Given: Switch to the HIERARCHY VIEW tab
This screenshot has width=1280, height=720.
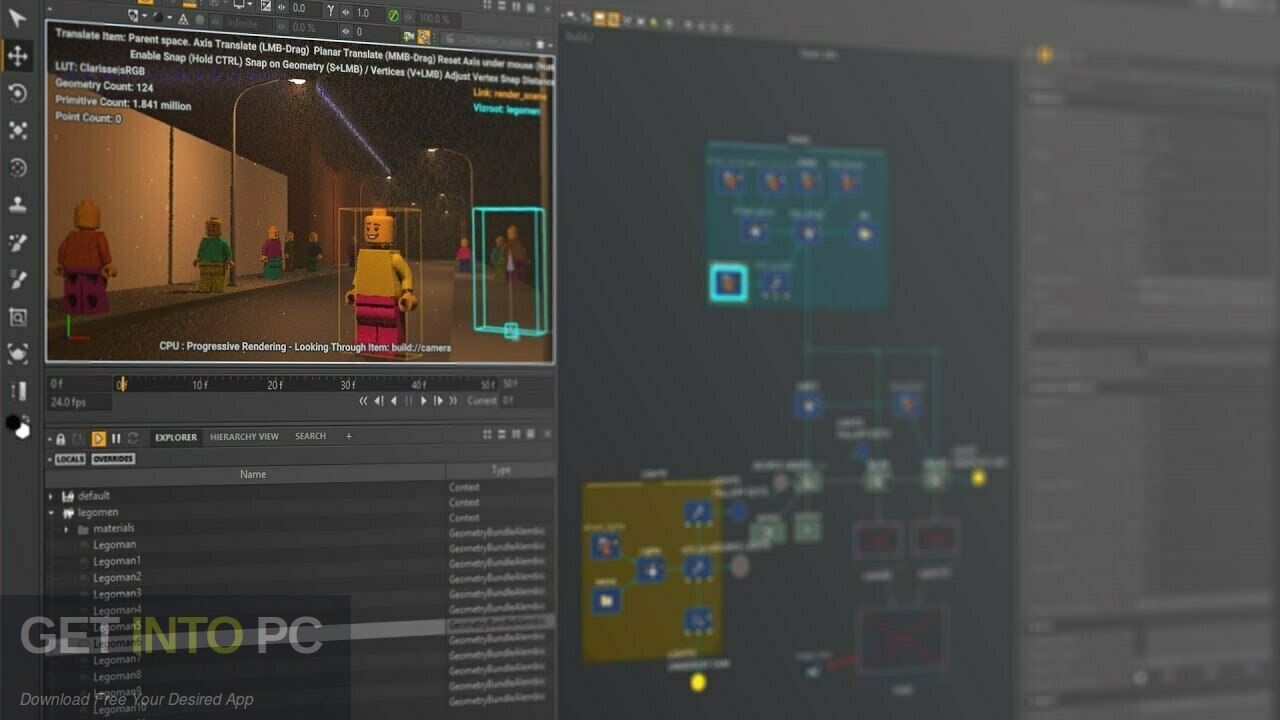Looking at the screenshot, I should (244, 437).
